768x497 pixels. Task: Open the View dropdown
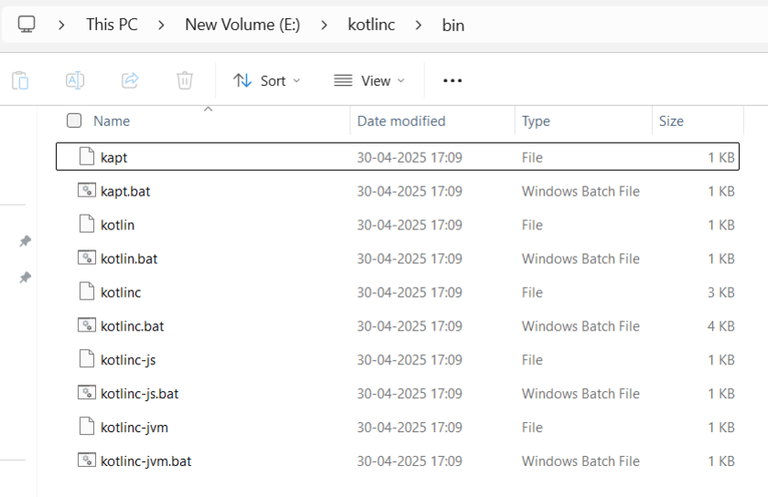369,80
